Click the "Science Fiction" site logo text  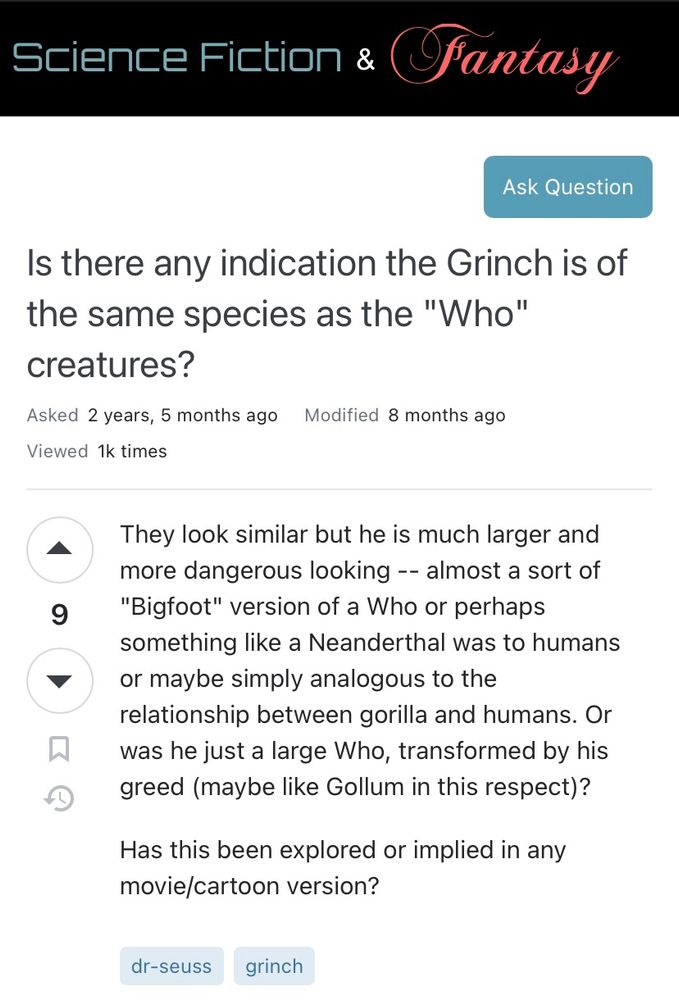(177, 58)
